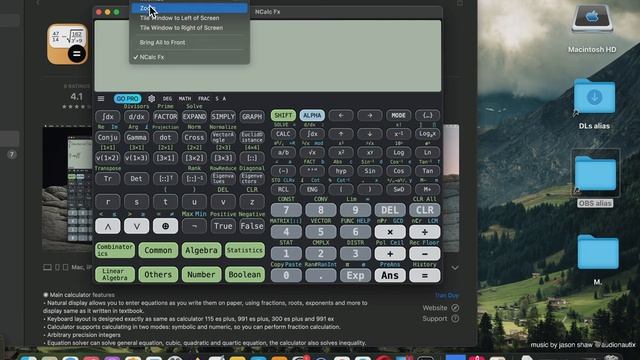This screenshot has height=360, width=640.
Task: Switch to the Boolean category
Action: pos(244,274)
